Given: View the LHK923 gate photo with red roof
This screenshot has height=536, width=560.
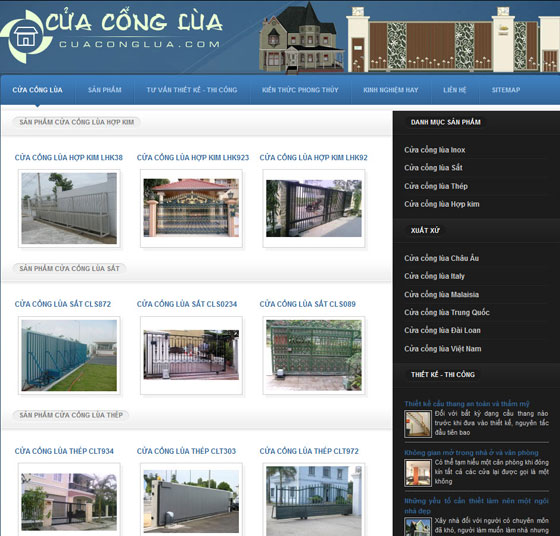Looking at the screenshot, I should point(191,208).
